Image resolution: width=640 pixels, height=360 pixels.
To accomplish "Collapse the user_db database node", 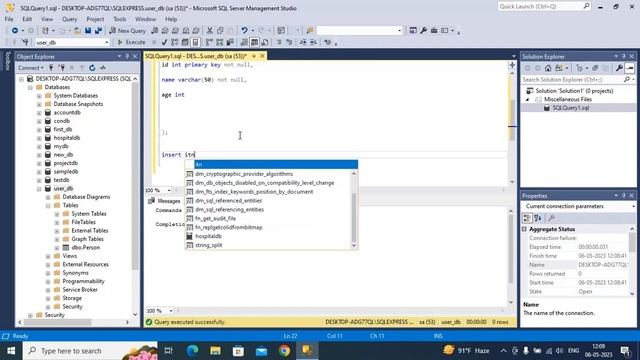I will point(39,189).
